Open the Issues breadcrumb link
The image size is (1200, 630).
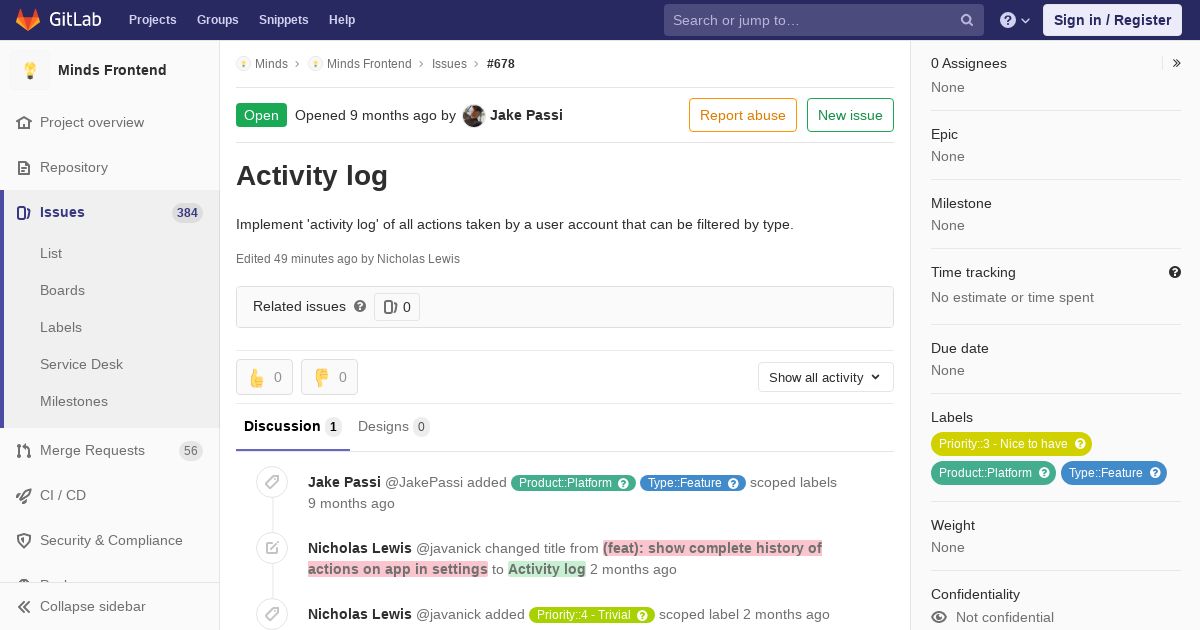tap(449, 64)
